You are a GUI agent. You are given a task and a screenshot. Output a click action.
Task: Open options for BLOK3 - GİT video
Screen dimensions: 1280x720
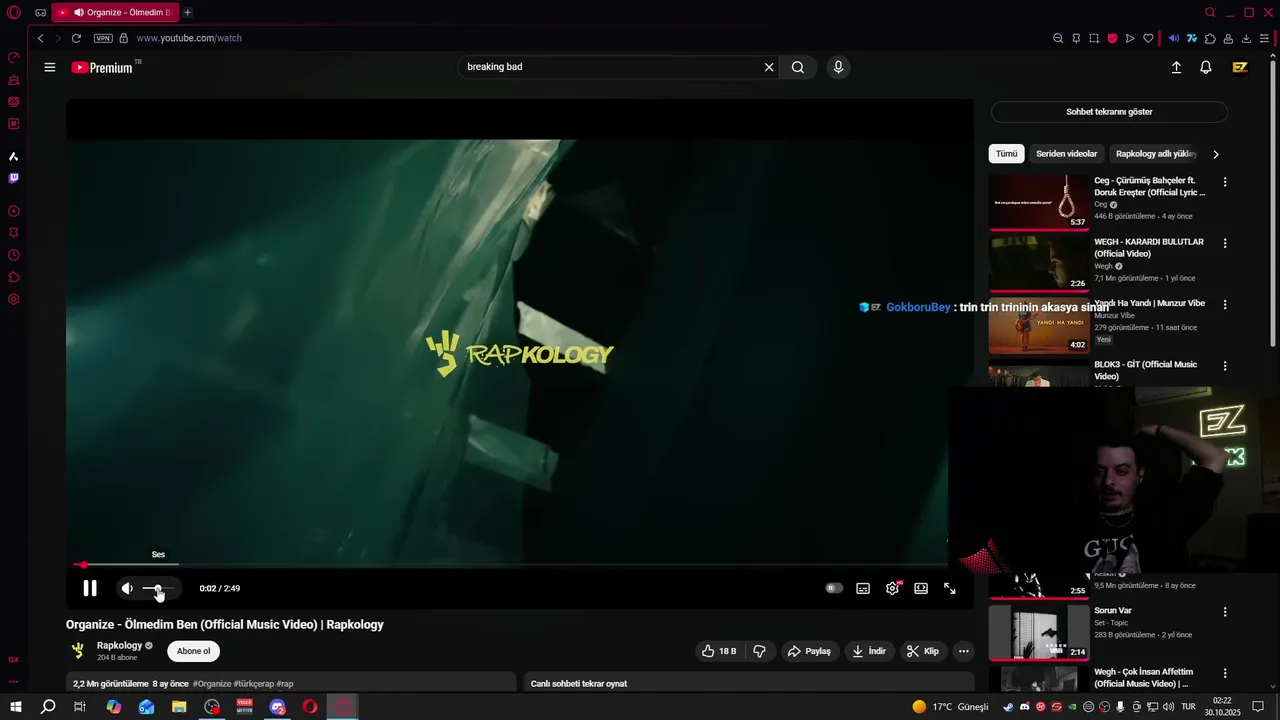point(1225,366)
